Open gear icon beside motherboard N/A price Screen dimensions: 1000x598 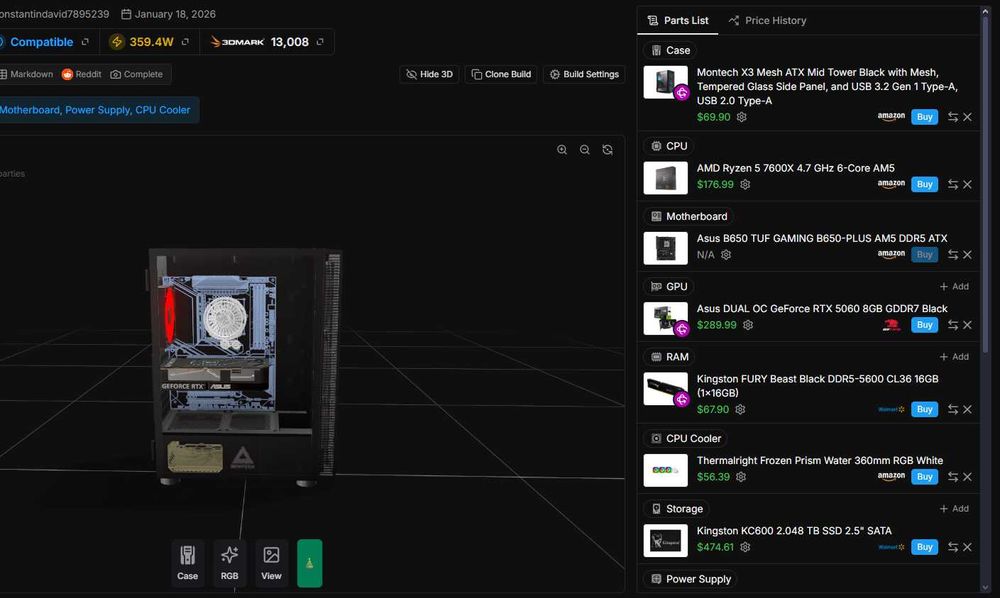[x=726, y=255]
